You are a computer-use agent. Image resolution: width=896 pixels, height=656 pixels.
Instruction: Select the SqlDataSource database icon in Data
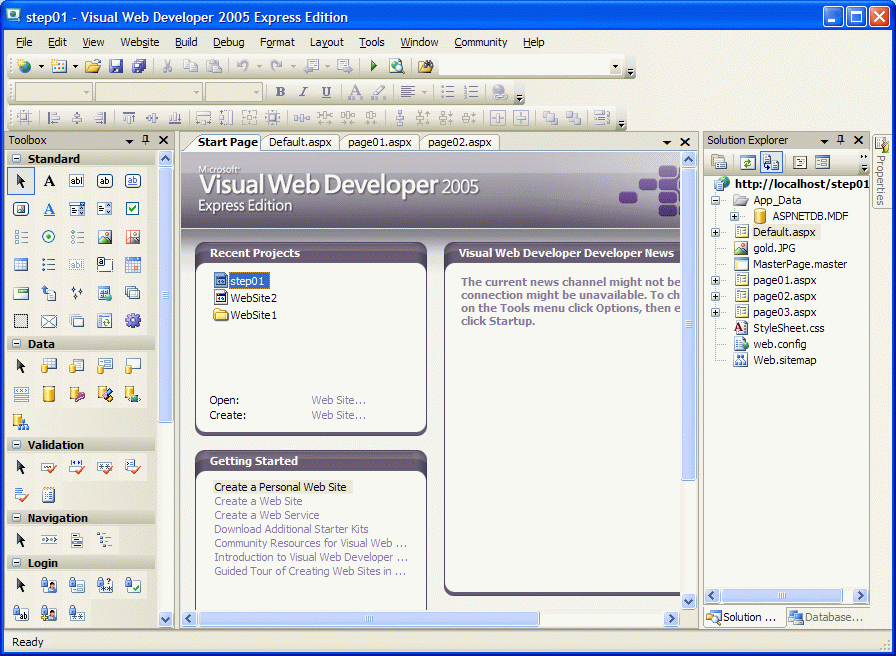(x=49, y=394)
